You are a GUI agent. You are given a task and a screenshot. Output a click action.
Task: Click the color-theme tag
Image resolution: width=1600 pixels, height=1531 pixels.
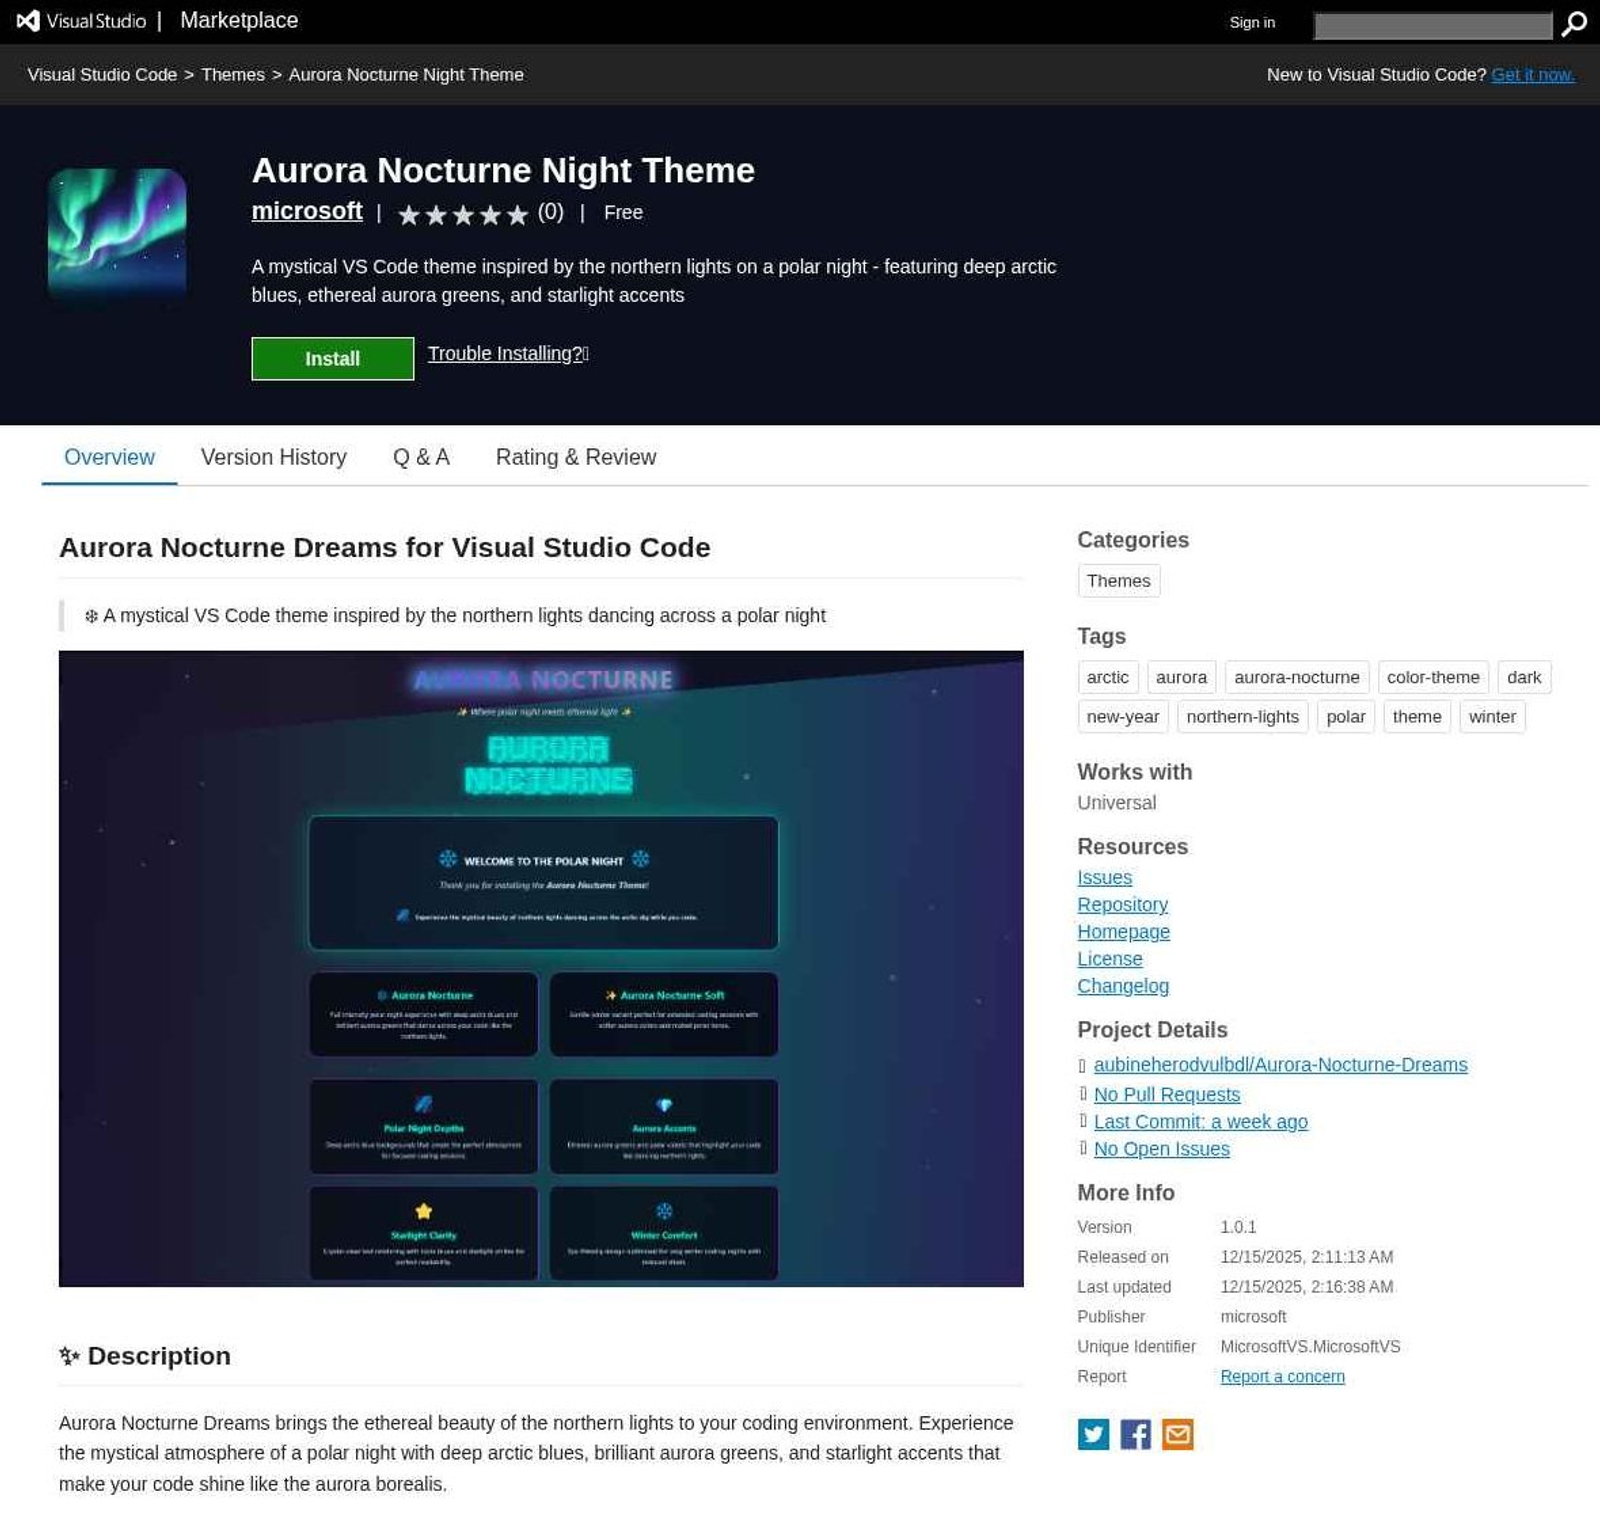1432,677
